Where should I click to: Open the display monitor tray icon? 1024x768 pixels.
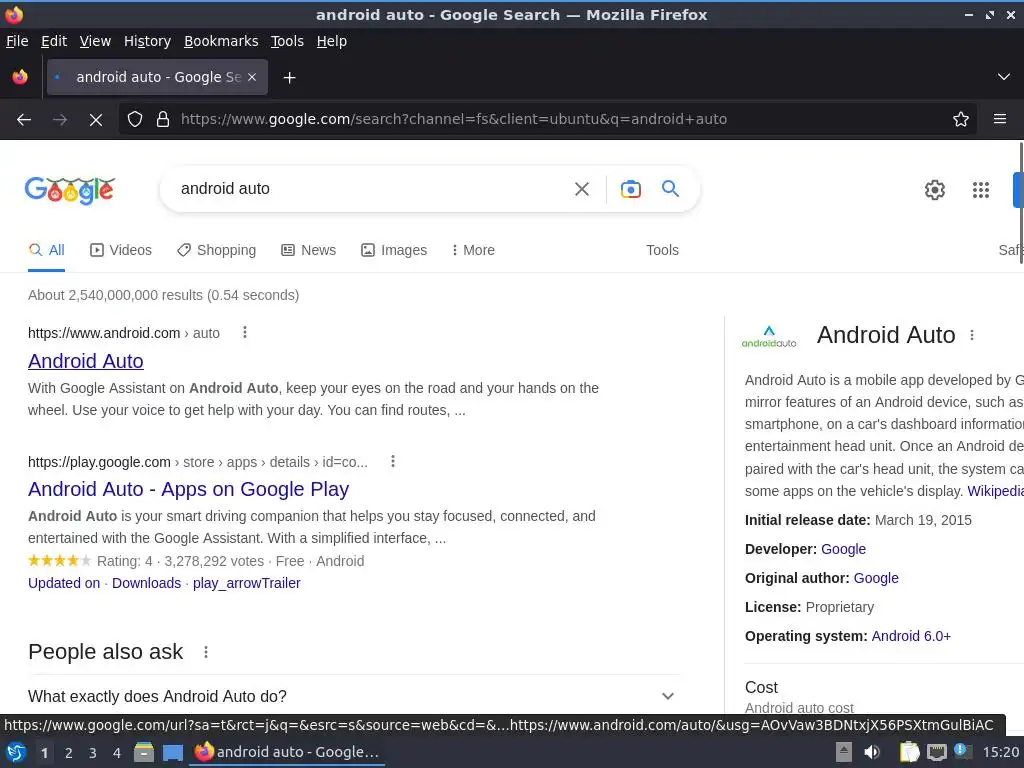[x=936, y=752]
